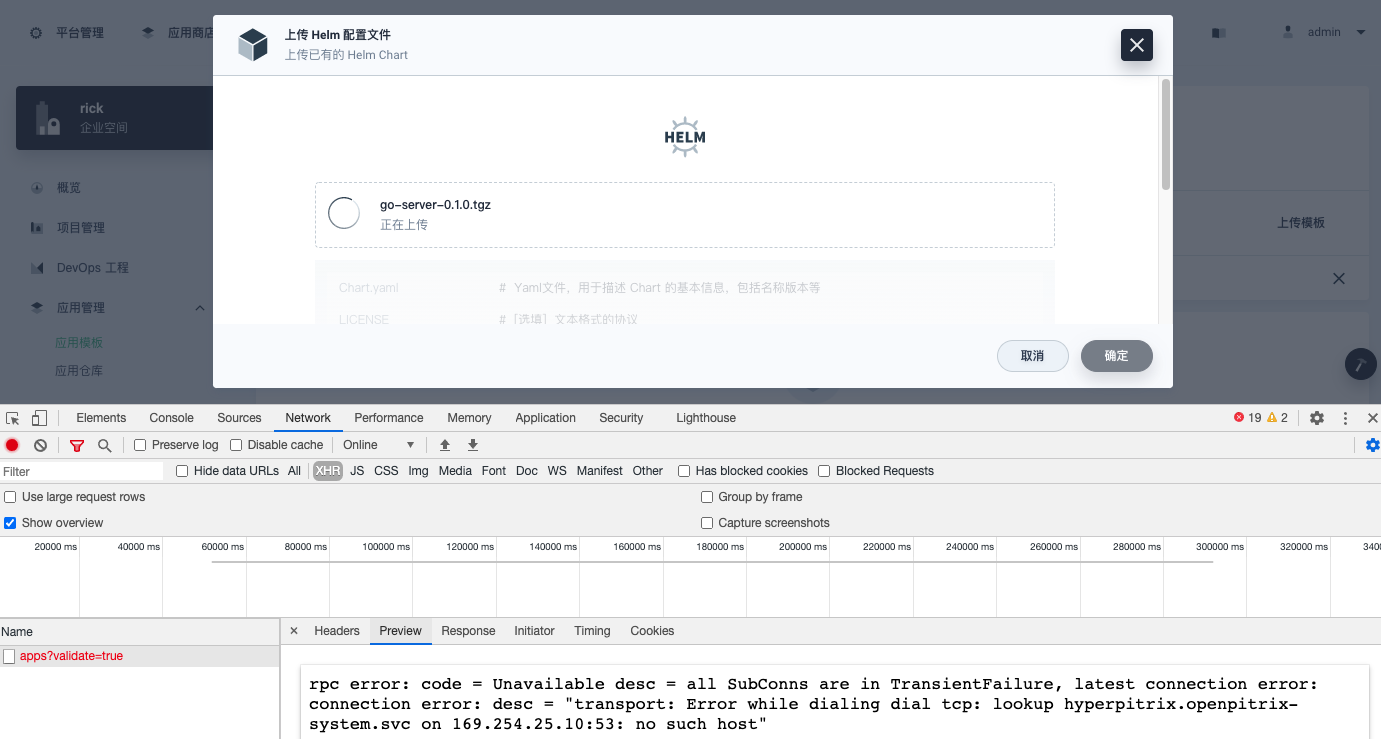Select the inspect element tool in DevTools
The width and height of the screenshot is (1381, 739).
pyautogui.click(x=13, y=417)
